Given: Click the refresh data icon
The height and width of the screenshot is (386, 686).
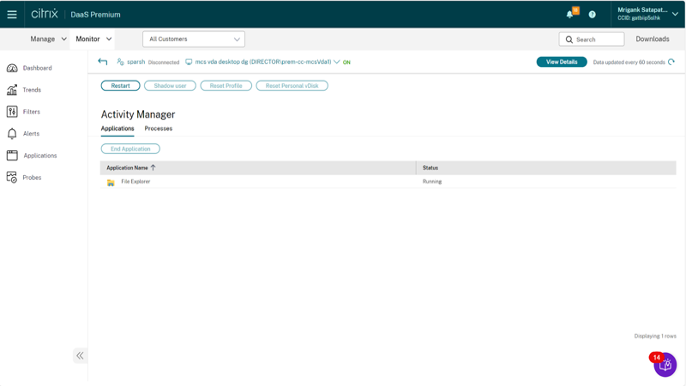Looking at the screenshot, I should pyautogui.click(x=672, y=62).
